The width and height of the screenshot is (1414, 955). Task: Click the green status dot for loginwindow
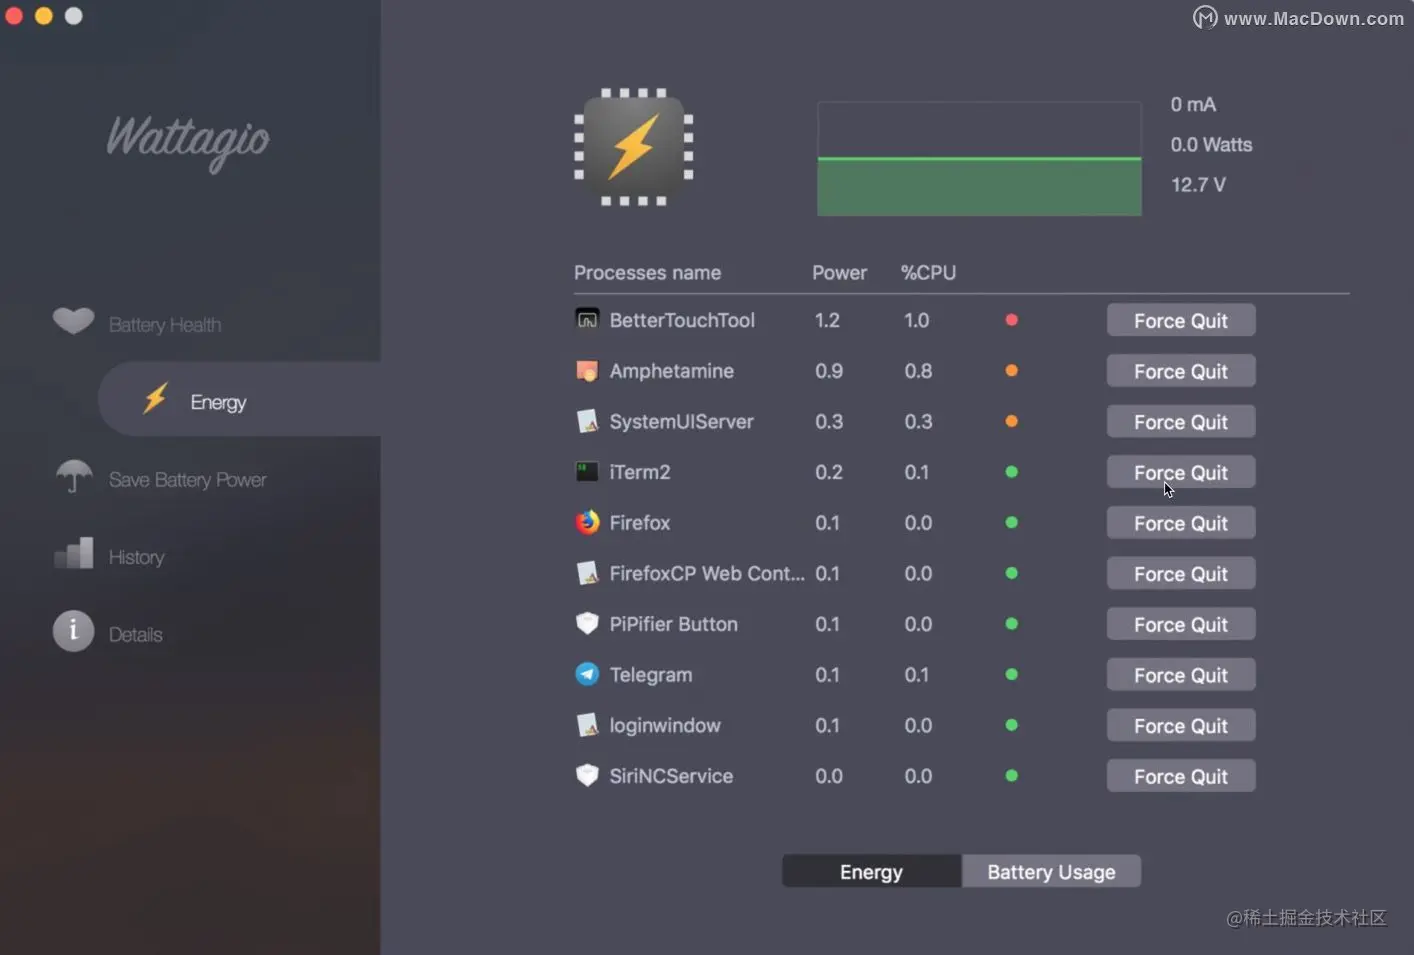(1011, 725)
